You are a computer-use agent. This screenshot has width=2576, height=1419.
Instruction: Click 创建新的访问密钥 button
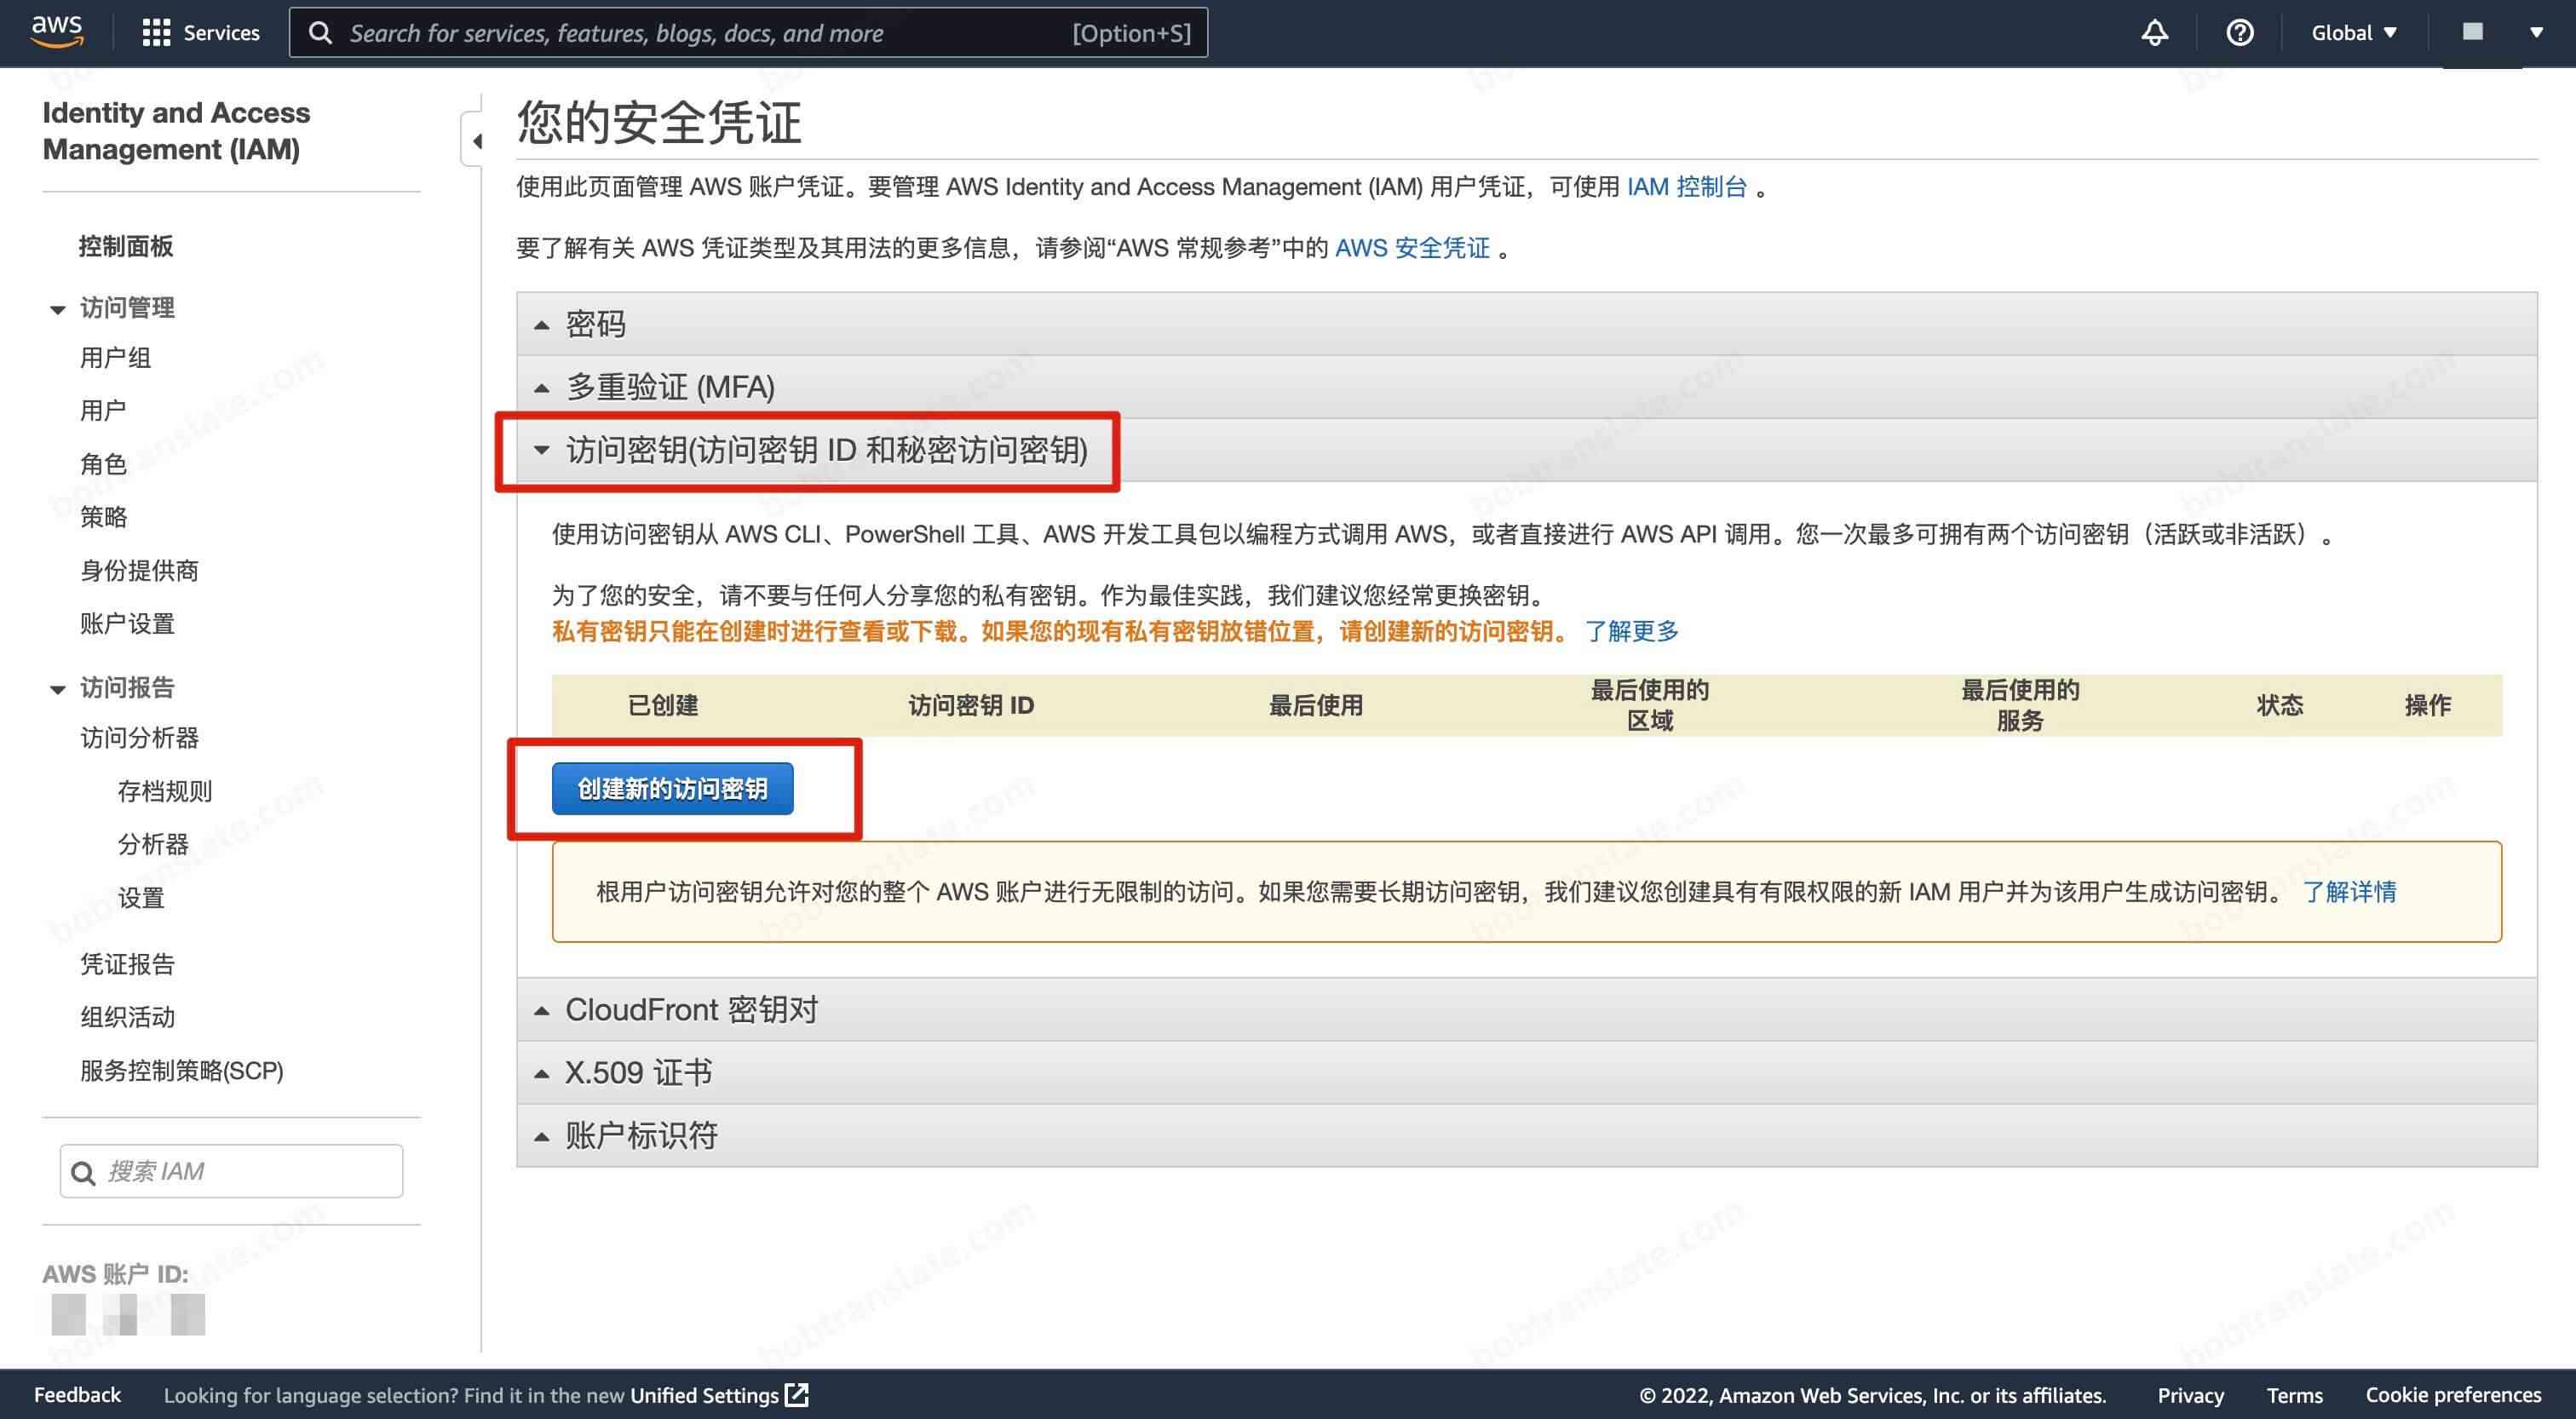pos(673,789)
